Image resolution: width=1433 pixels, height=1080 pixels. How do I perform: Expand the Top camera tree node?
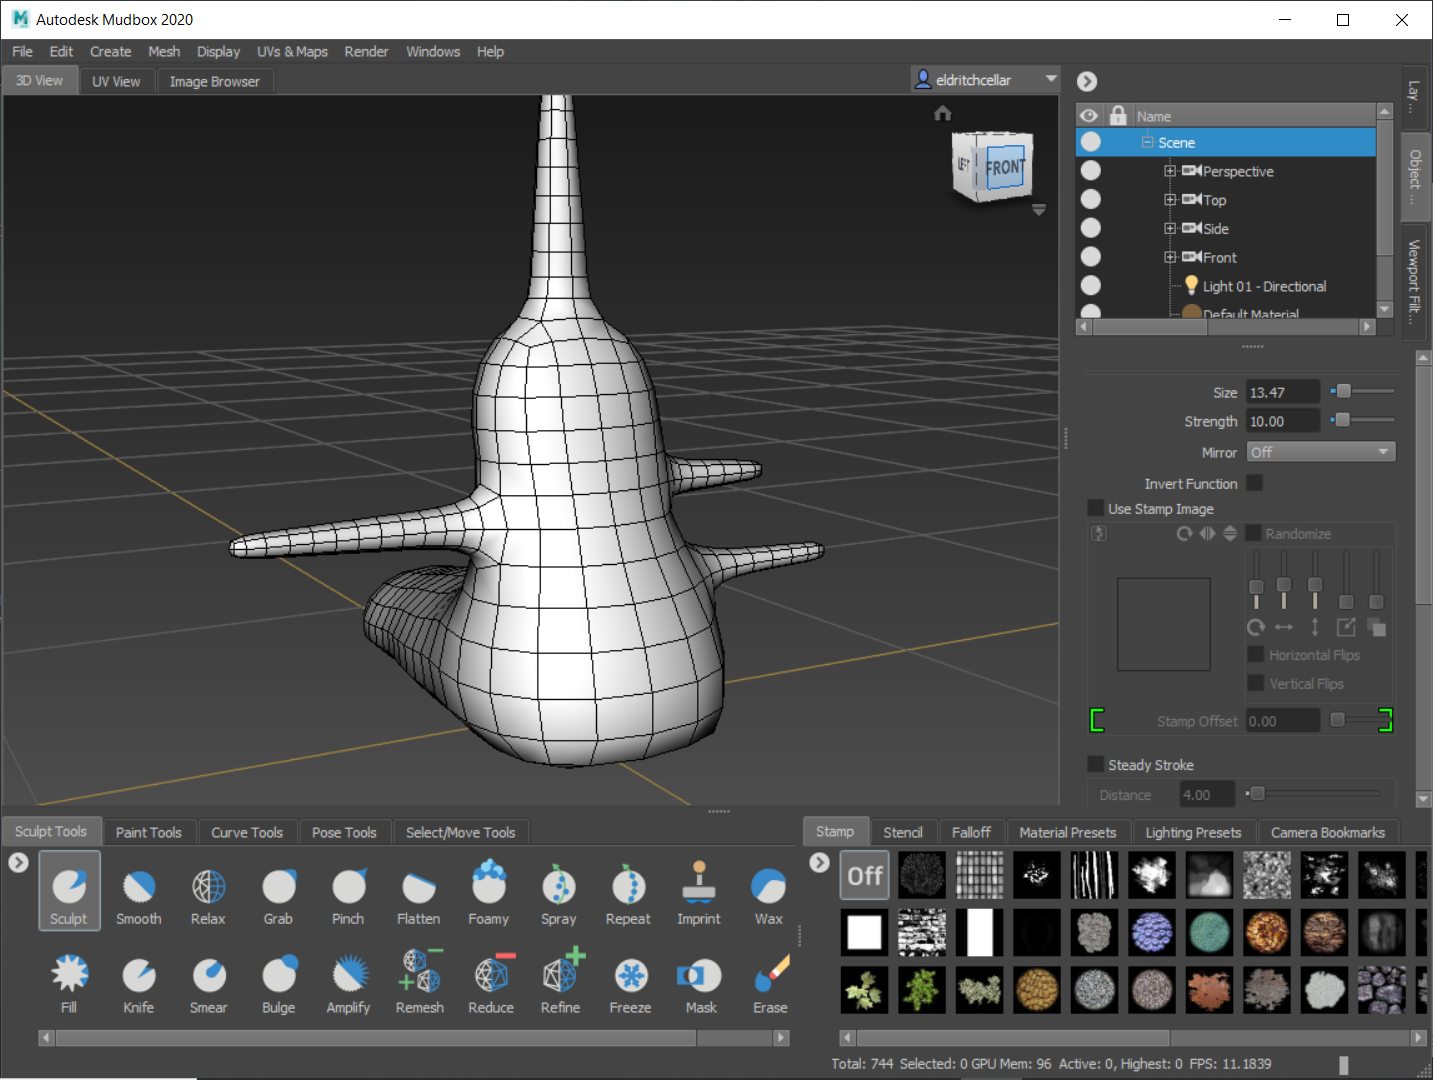pos(1169,200)
